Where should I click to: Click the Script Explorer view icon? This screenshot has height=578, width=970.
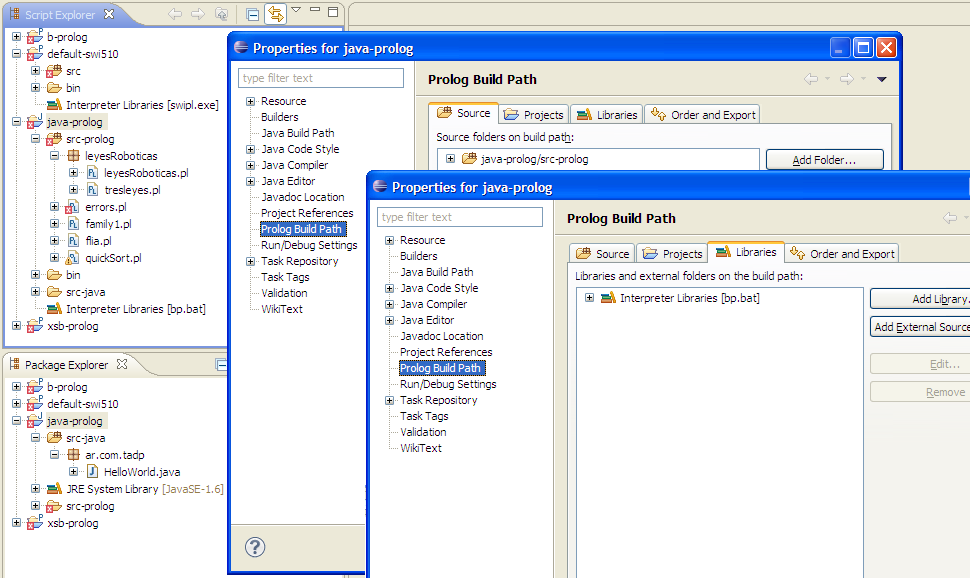[x=14, y=14]
